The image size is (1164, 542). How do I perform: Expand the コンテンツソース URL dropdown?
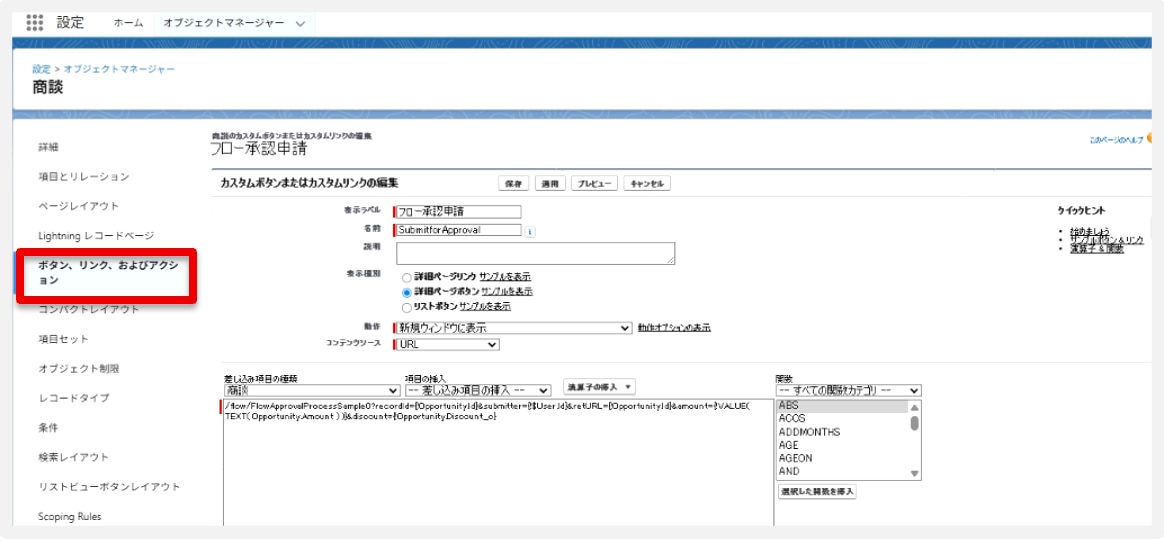tap(446, 344)
